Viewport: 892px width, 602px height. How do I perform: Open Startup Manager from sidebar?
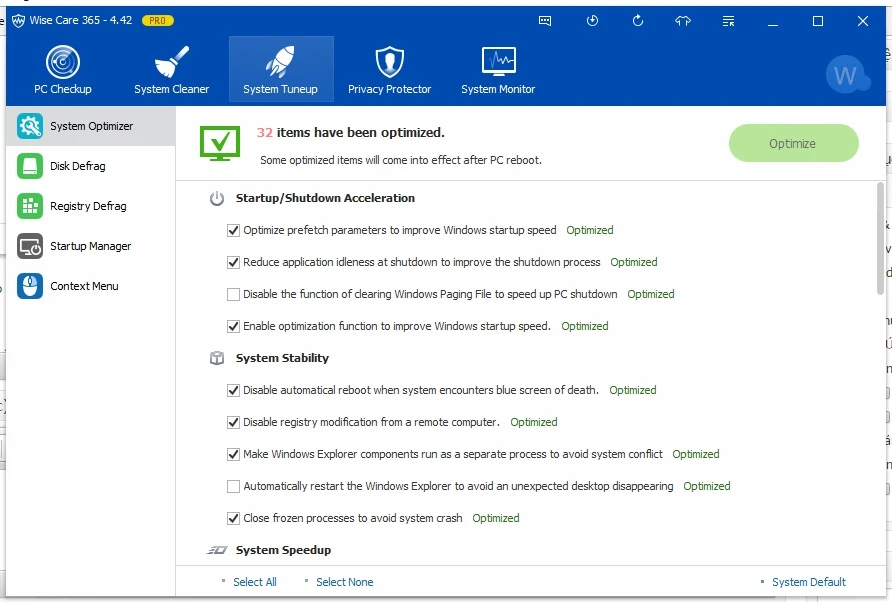(90, 246)
